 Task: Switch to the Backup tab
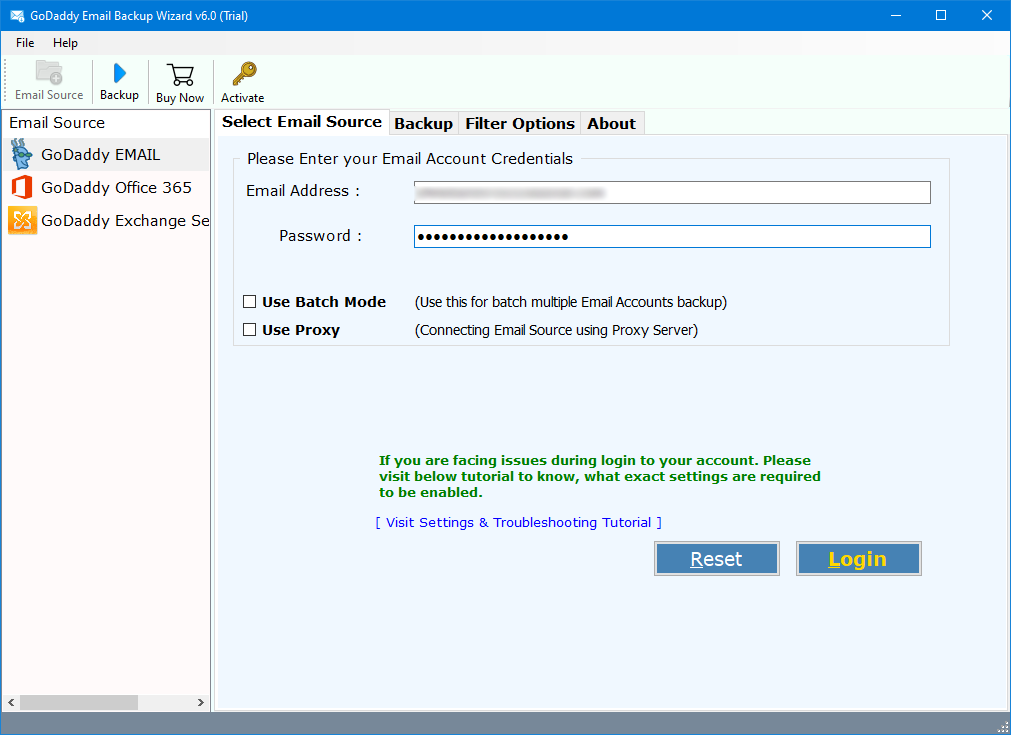[x=423, y=123]
